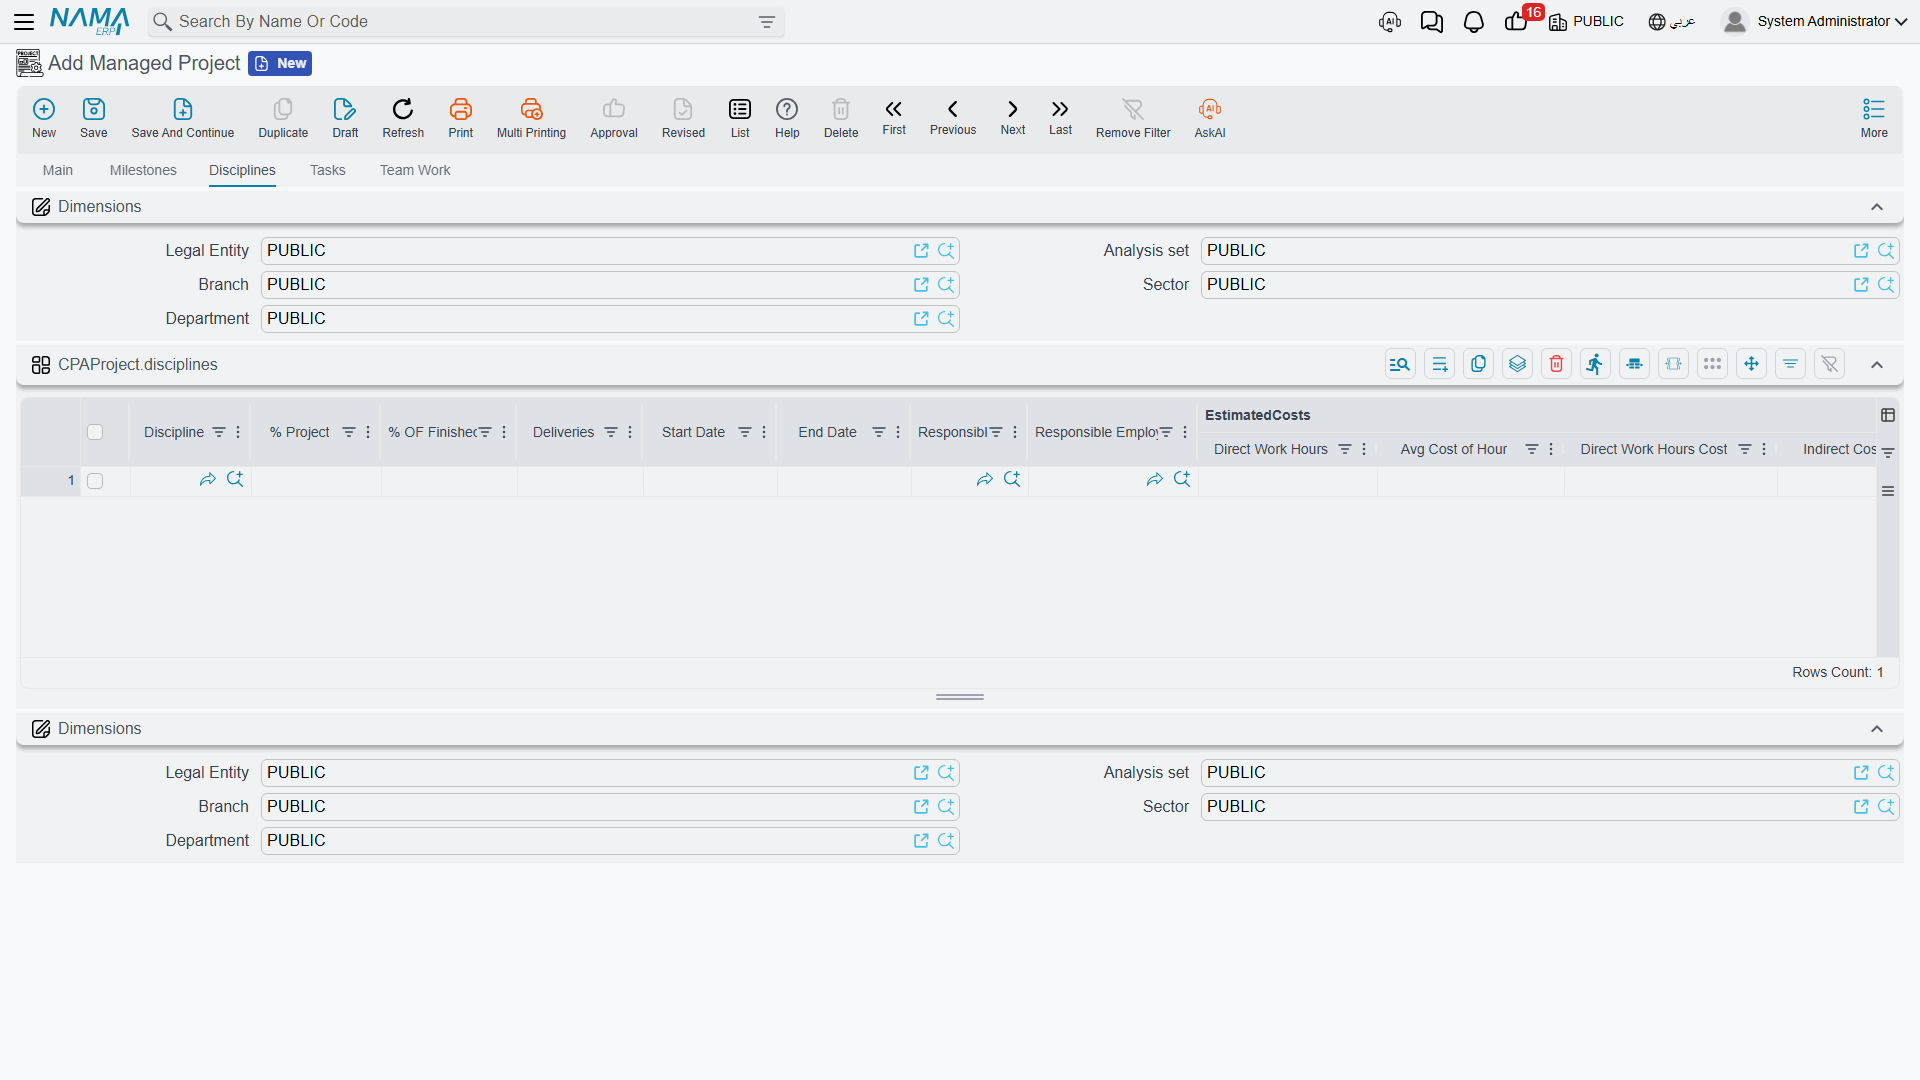Open the chat messages icon
This screenshot has width=1920, height=1080.
click(1431, 22)
